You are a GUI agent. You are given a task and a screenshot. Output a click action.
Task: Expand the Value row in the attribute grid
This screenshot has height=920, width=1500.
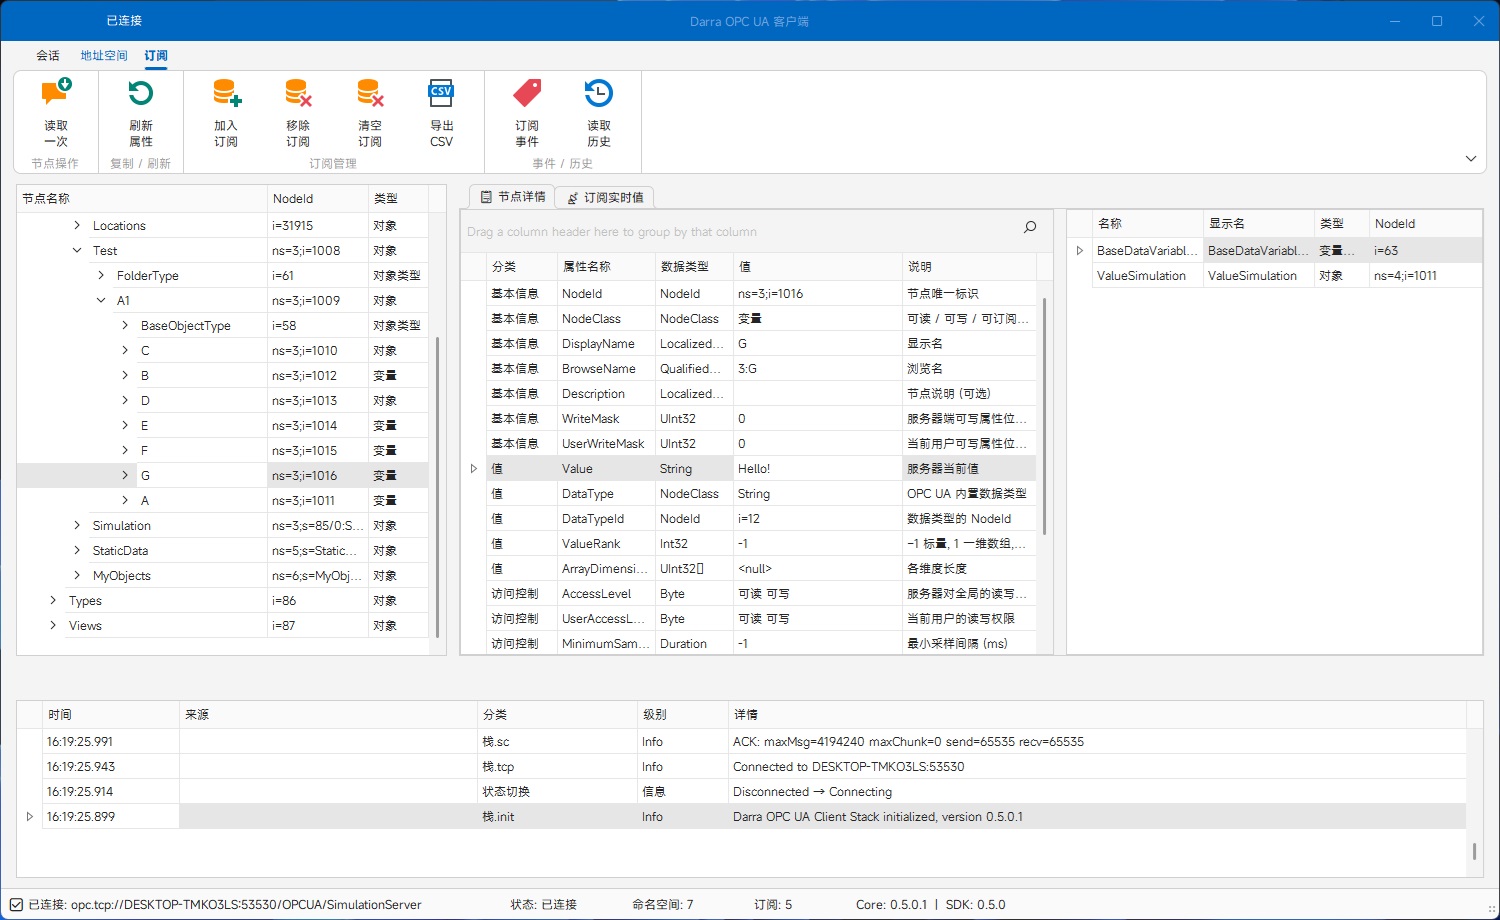[474, 469]
